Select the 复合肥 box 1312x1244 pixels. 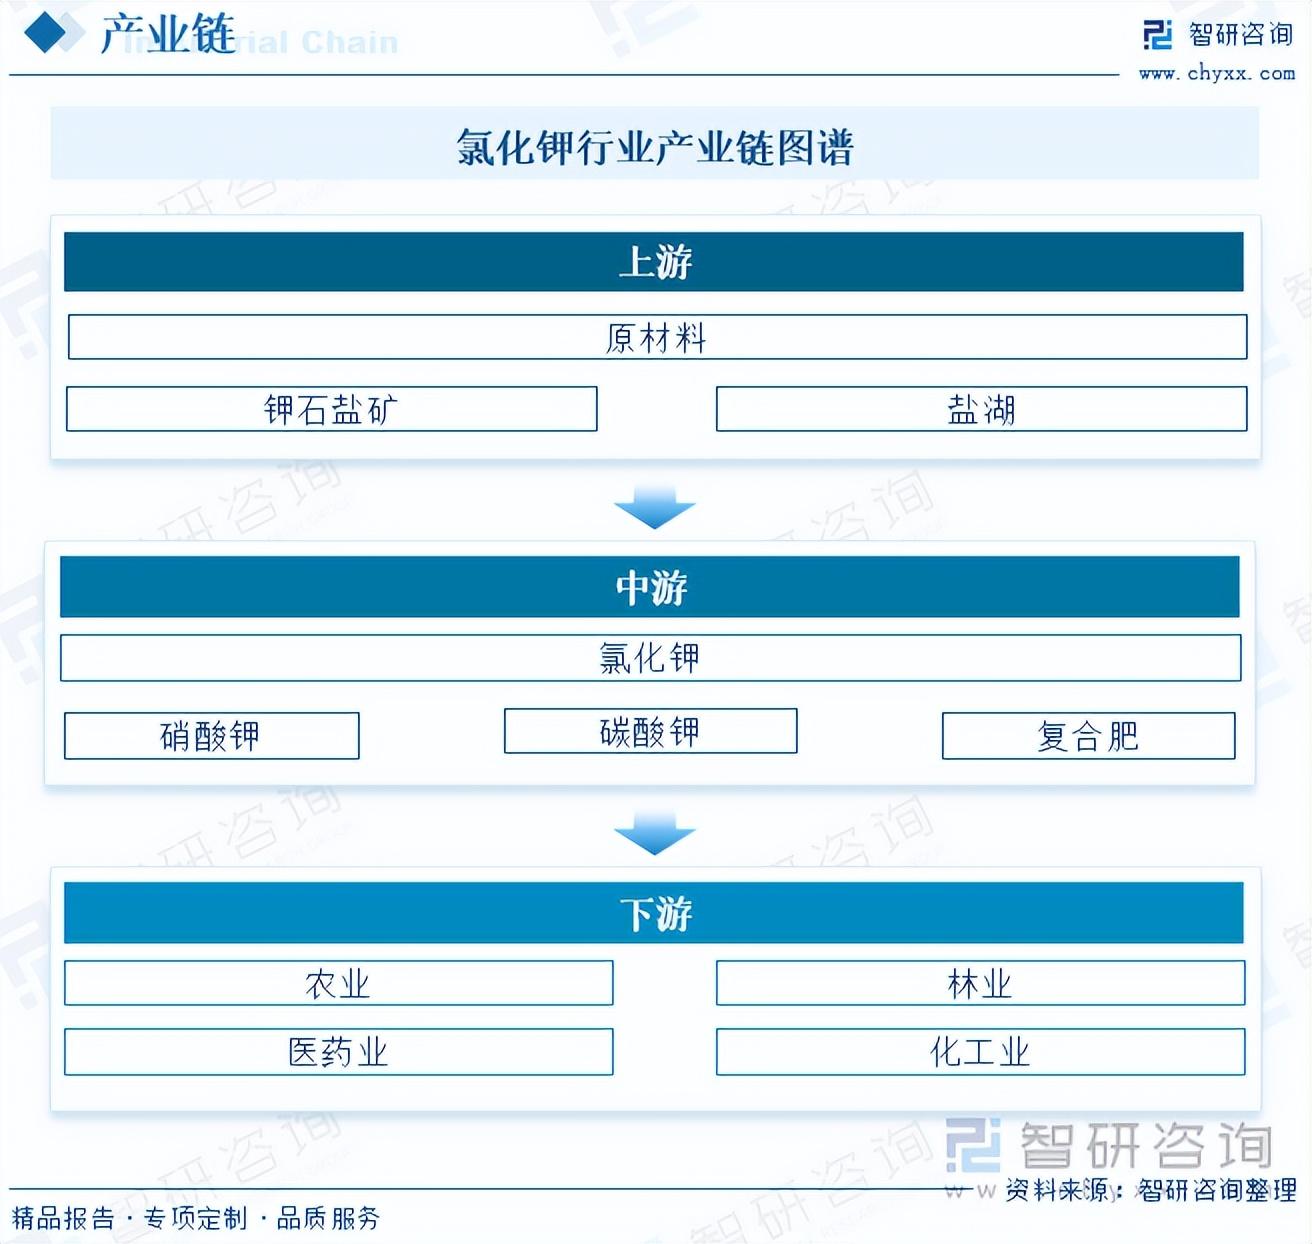(x=1088, y=736)
